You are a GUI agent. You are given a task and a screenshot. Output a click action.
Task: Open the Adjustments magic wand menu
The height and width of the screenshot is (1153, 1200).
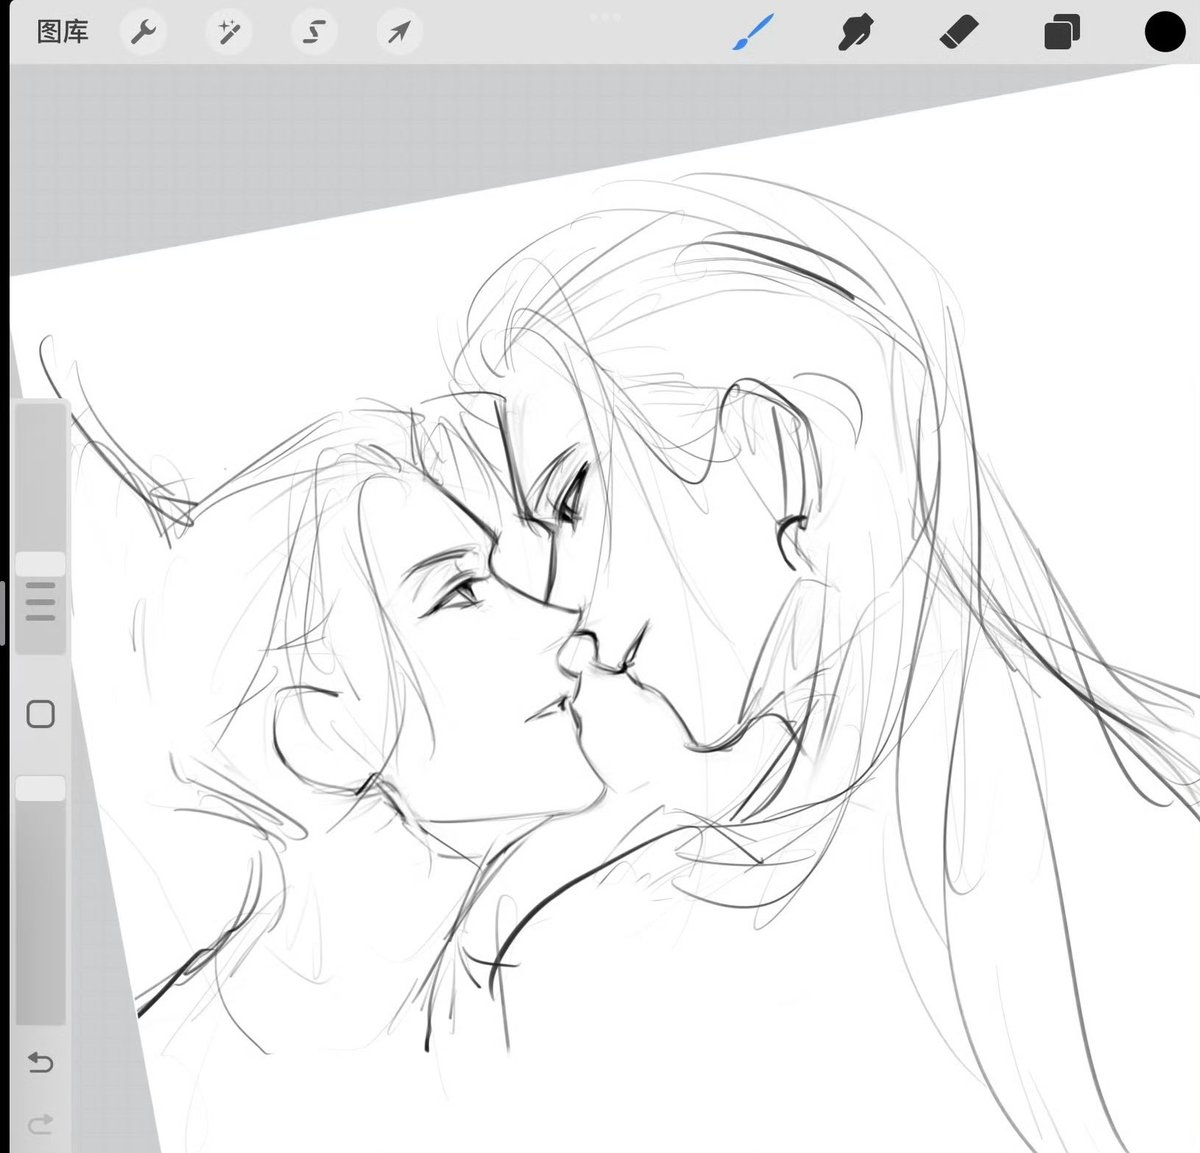[x=228, y=33]
